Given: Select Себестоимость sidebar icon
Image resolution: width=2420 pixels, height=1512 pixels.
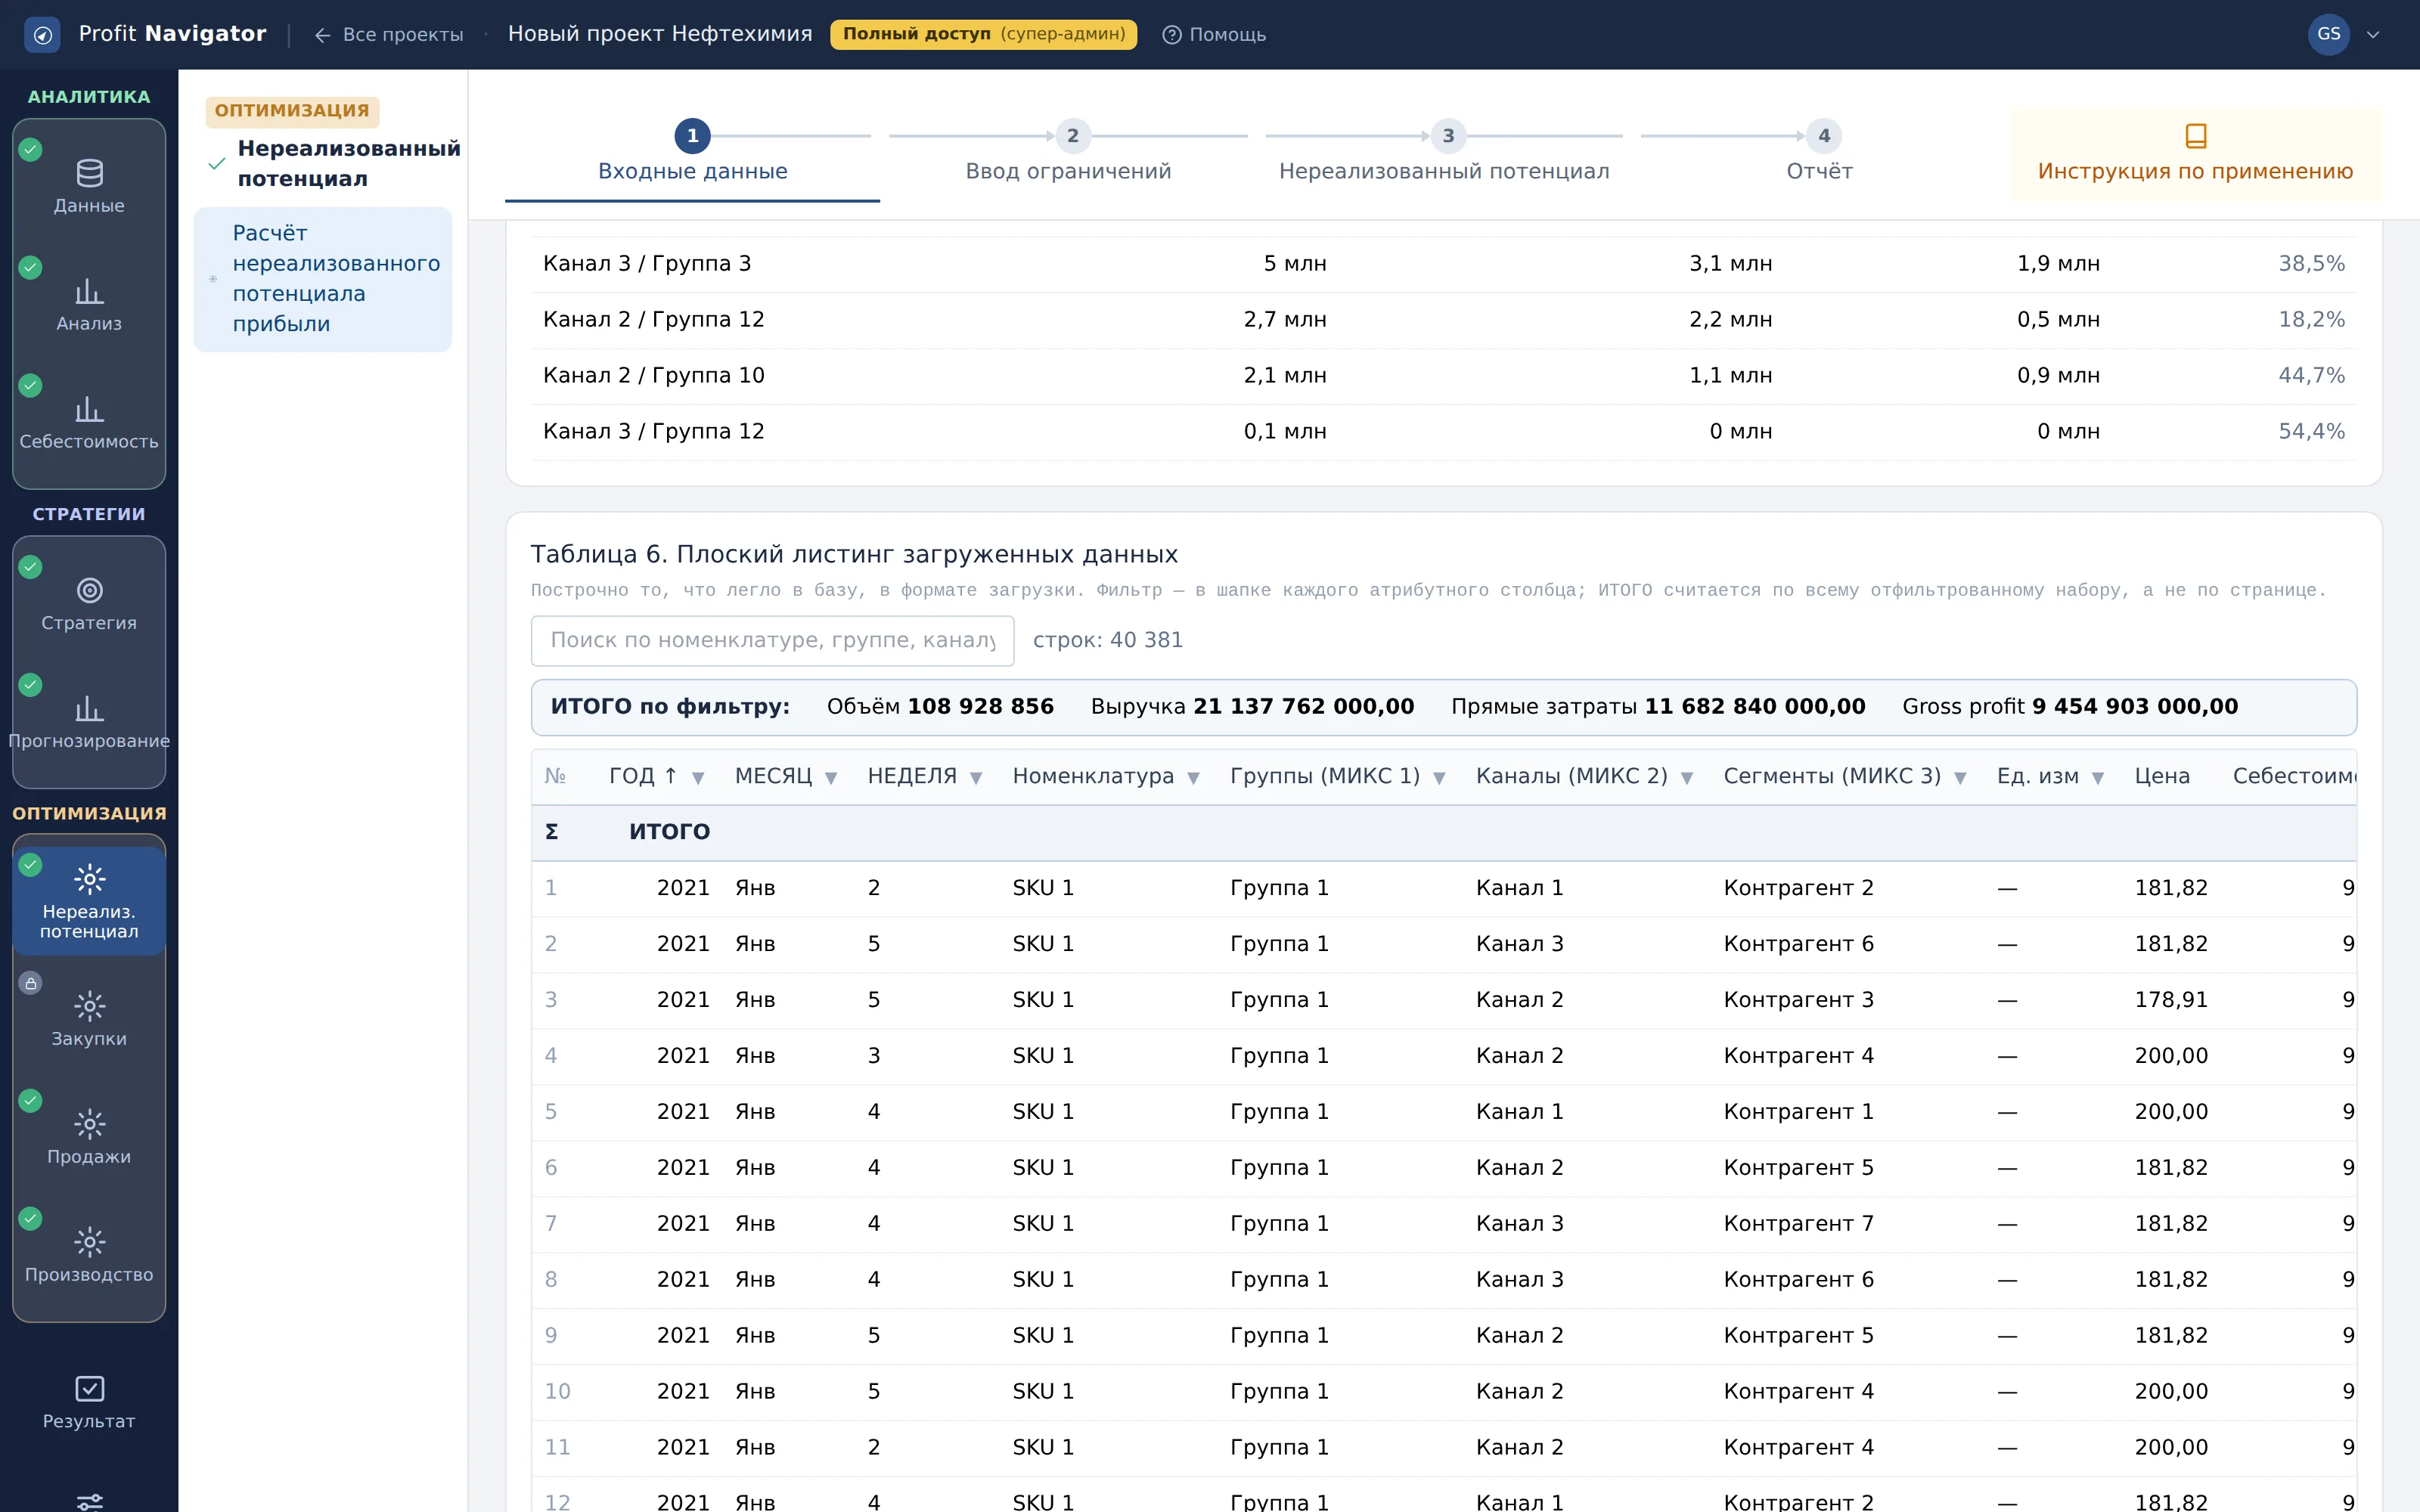Looking at the screenshot, I should [x=89, y=410].
